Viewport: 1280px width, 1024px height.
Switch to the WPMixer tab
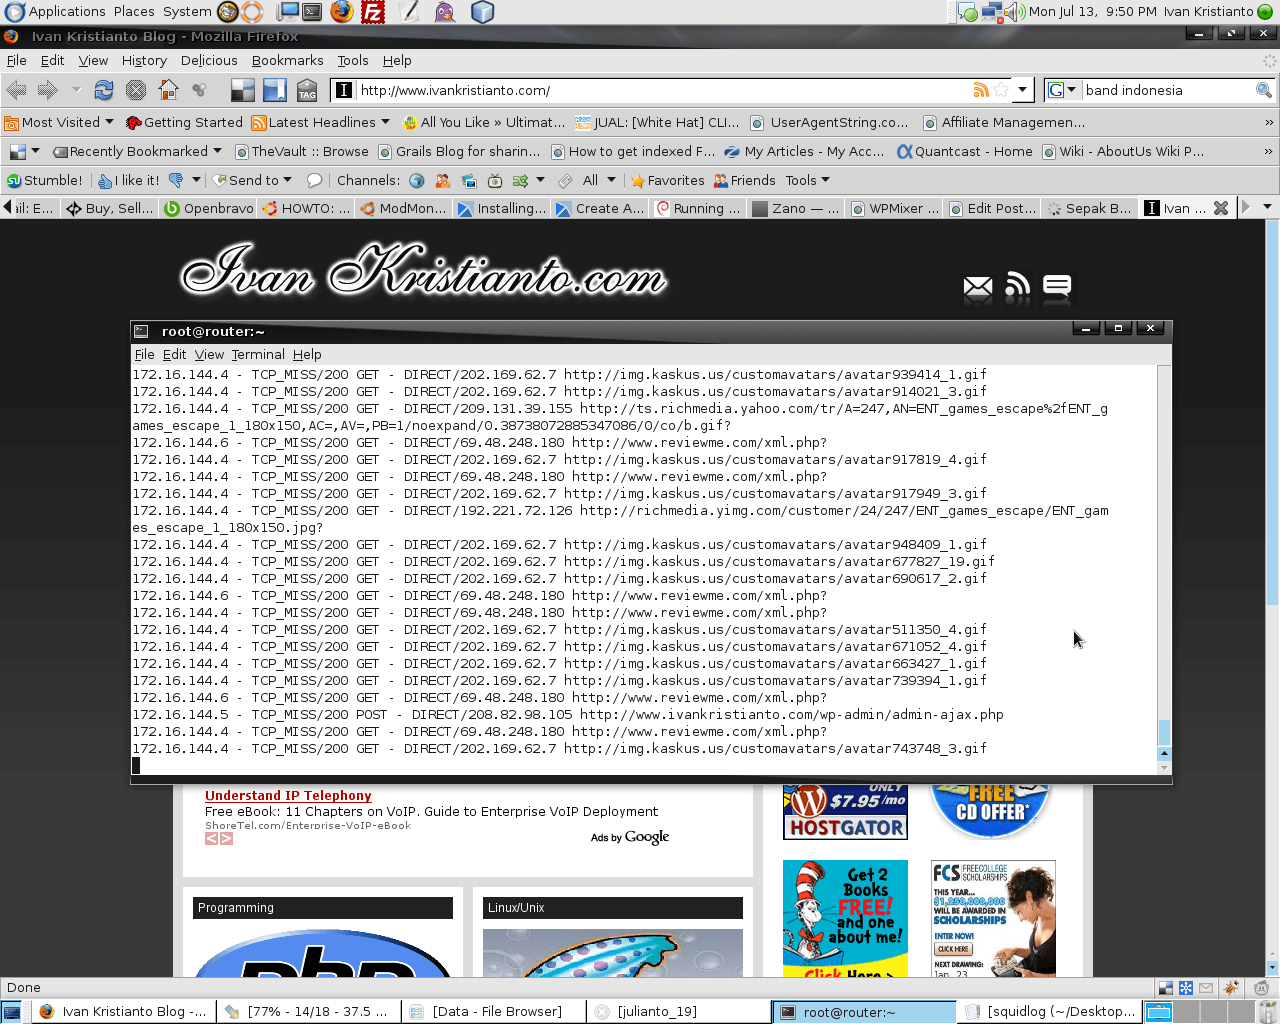coord(894,208)
